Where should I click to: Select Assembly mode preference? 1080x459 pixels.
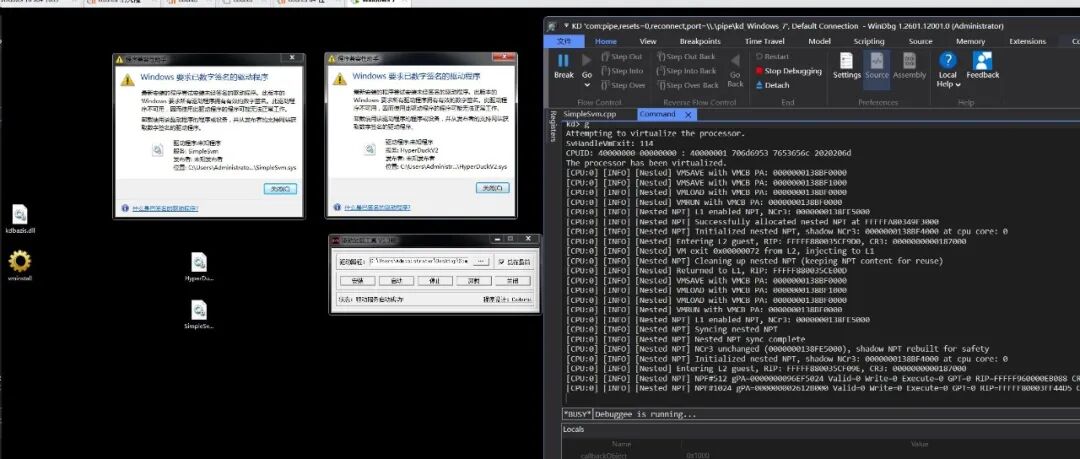pyautogui.click(x=909, y=66)
